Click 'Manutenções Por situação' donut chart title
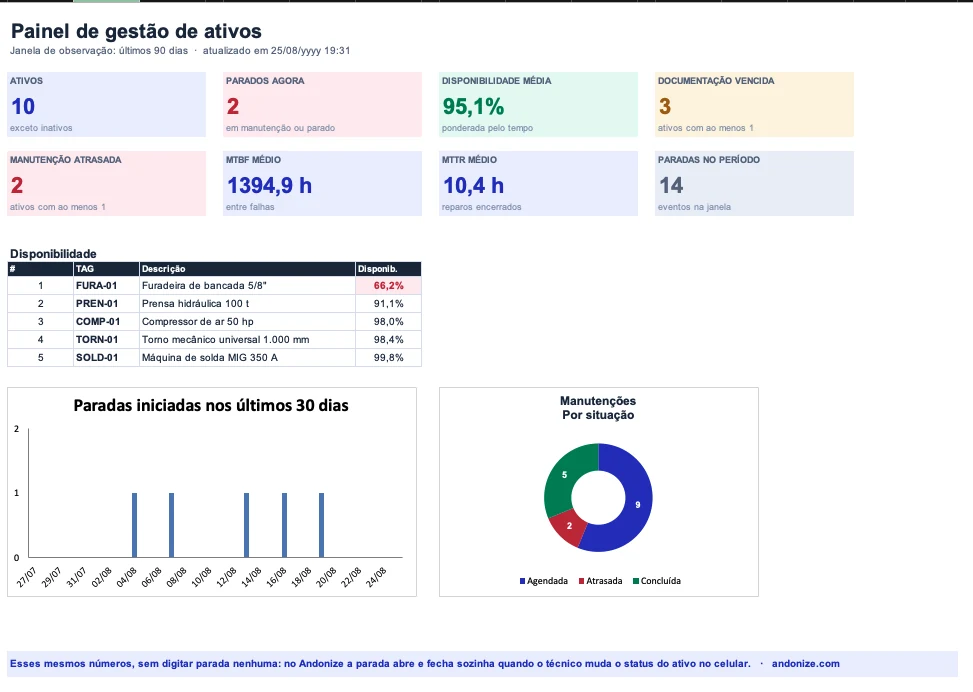This screenshot has height=692, width=973. pos(598,408)
